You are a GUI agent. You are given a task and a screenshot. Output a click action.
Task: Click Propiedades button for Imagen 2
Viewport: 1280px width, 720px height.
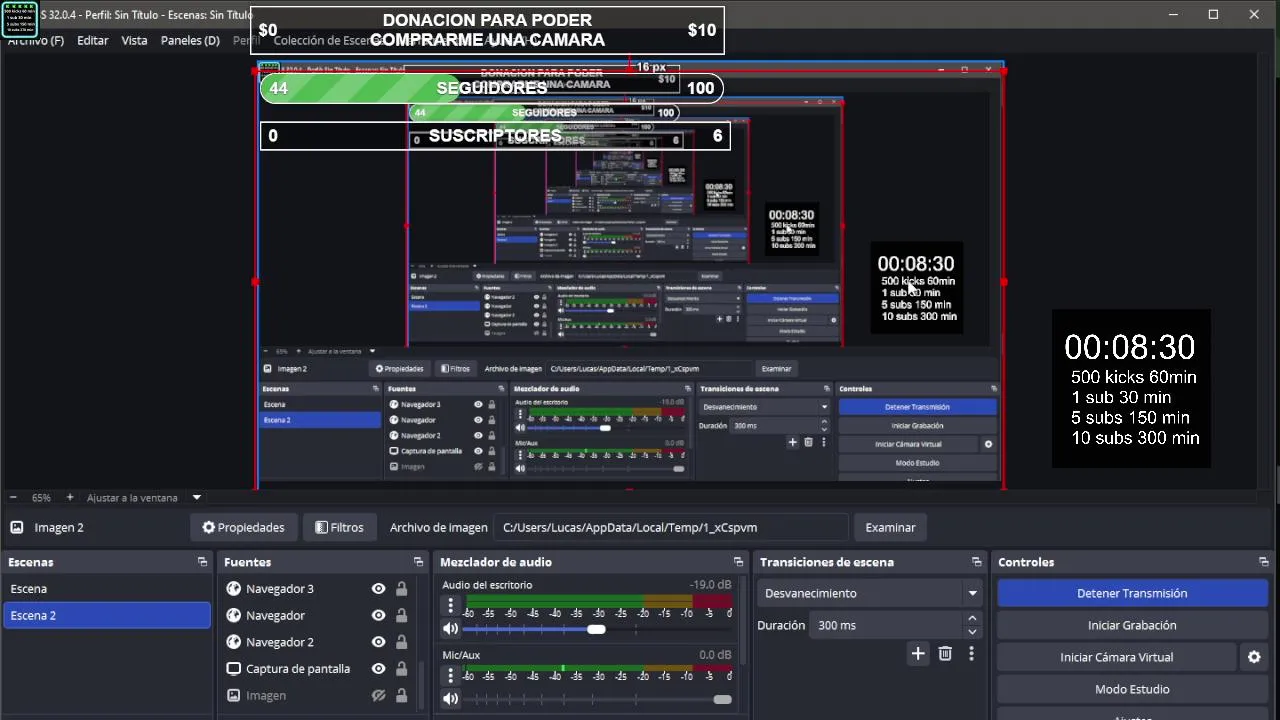point(243,527)
